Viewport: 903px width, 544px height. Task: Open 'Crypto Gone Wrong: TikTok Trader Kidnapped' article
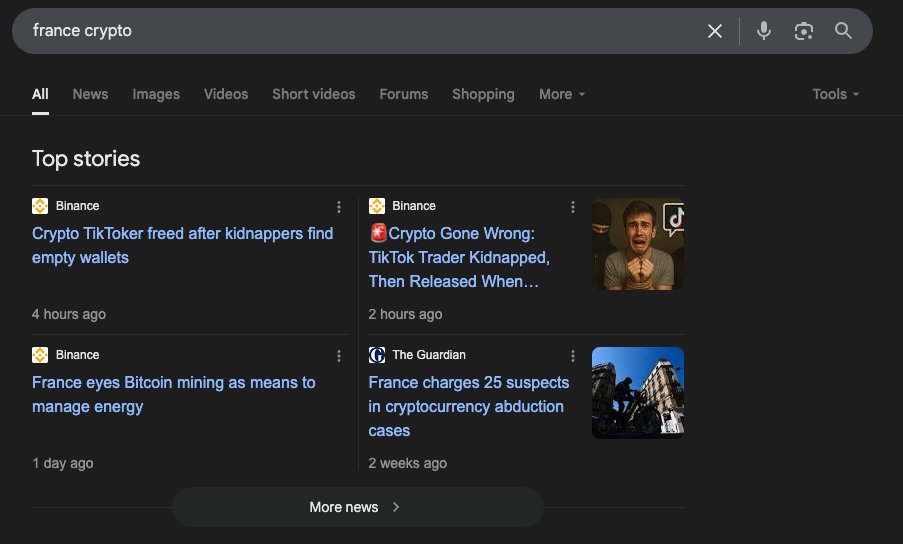click(459, 257)
